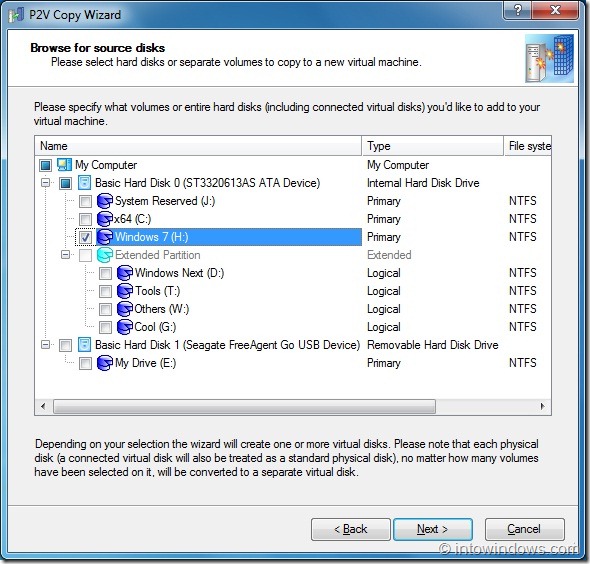Check the Windows Next (D:) checkbox
This screenshot has height=564, width=590.
(x=105, y=274)
